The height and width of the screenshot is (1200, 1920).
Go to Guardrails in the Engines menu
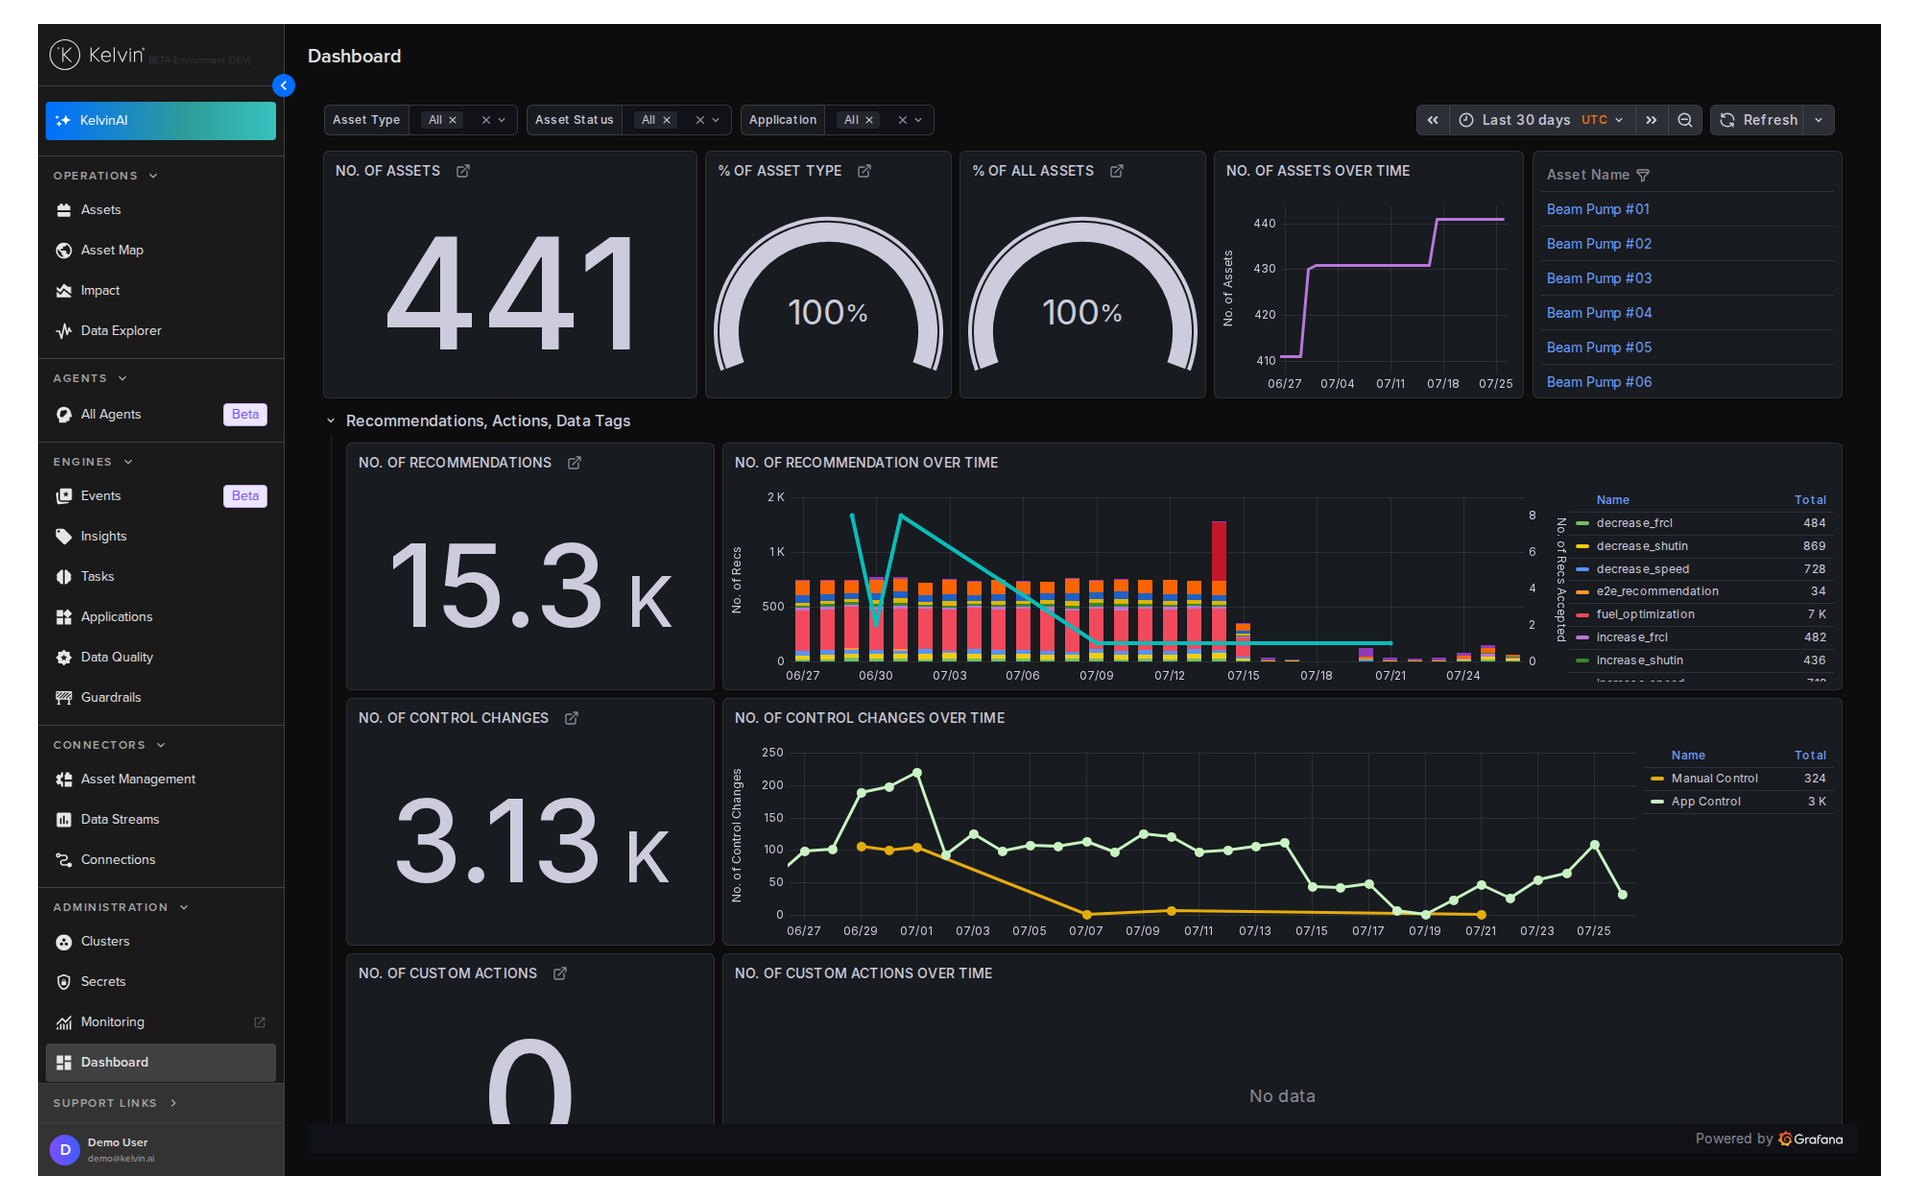111,698
